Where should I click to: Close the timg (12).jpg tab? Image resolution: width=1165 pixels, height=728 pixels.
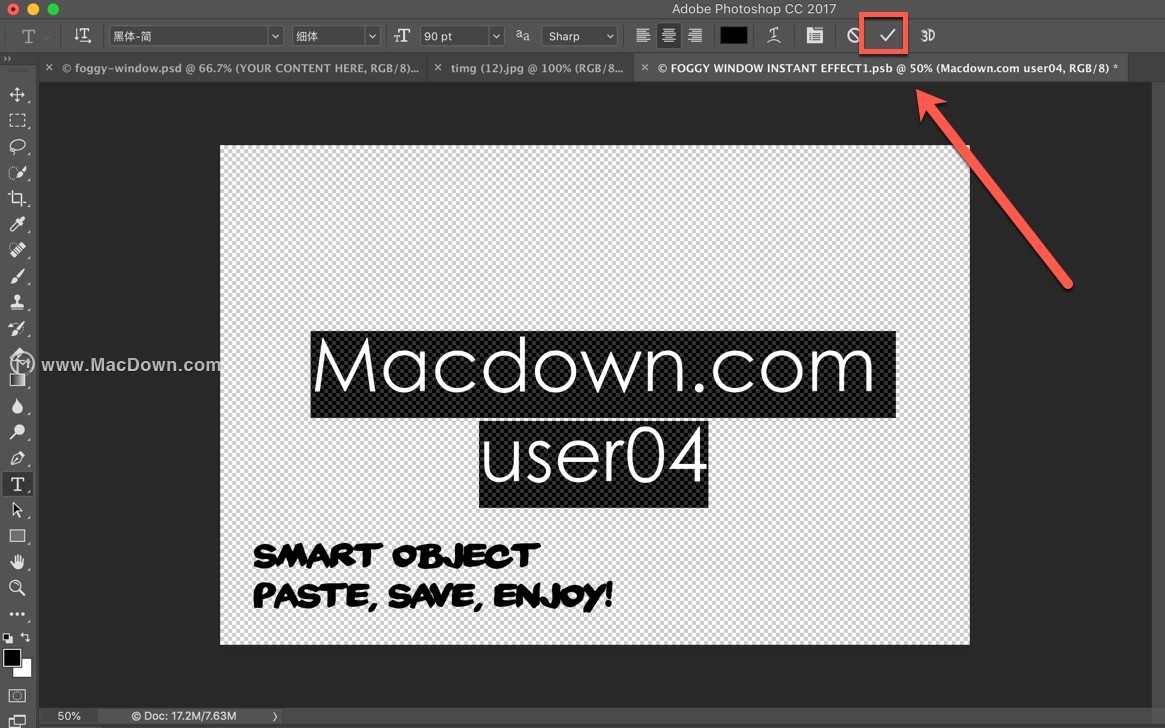pyautogui.click(x=438, y=68)
